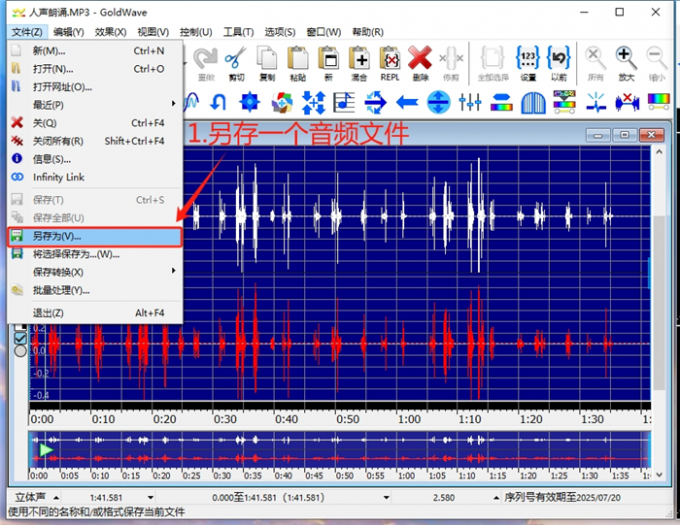This screenshot has height=525, width=680.
Task: Choose 关闭所有(R) menu entry
Action: click(95, 141)
